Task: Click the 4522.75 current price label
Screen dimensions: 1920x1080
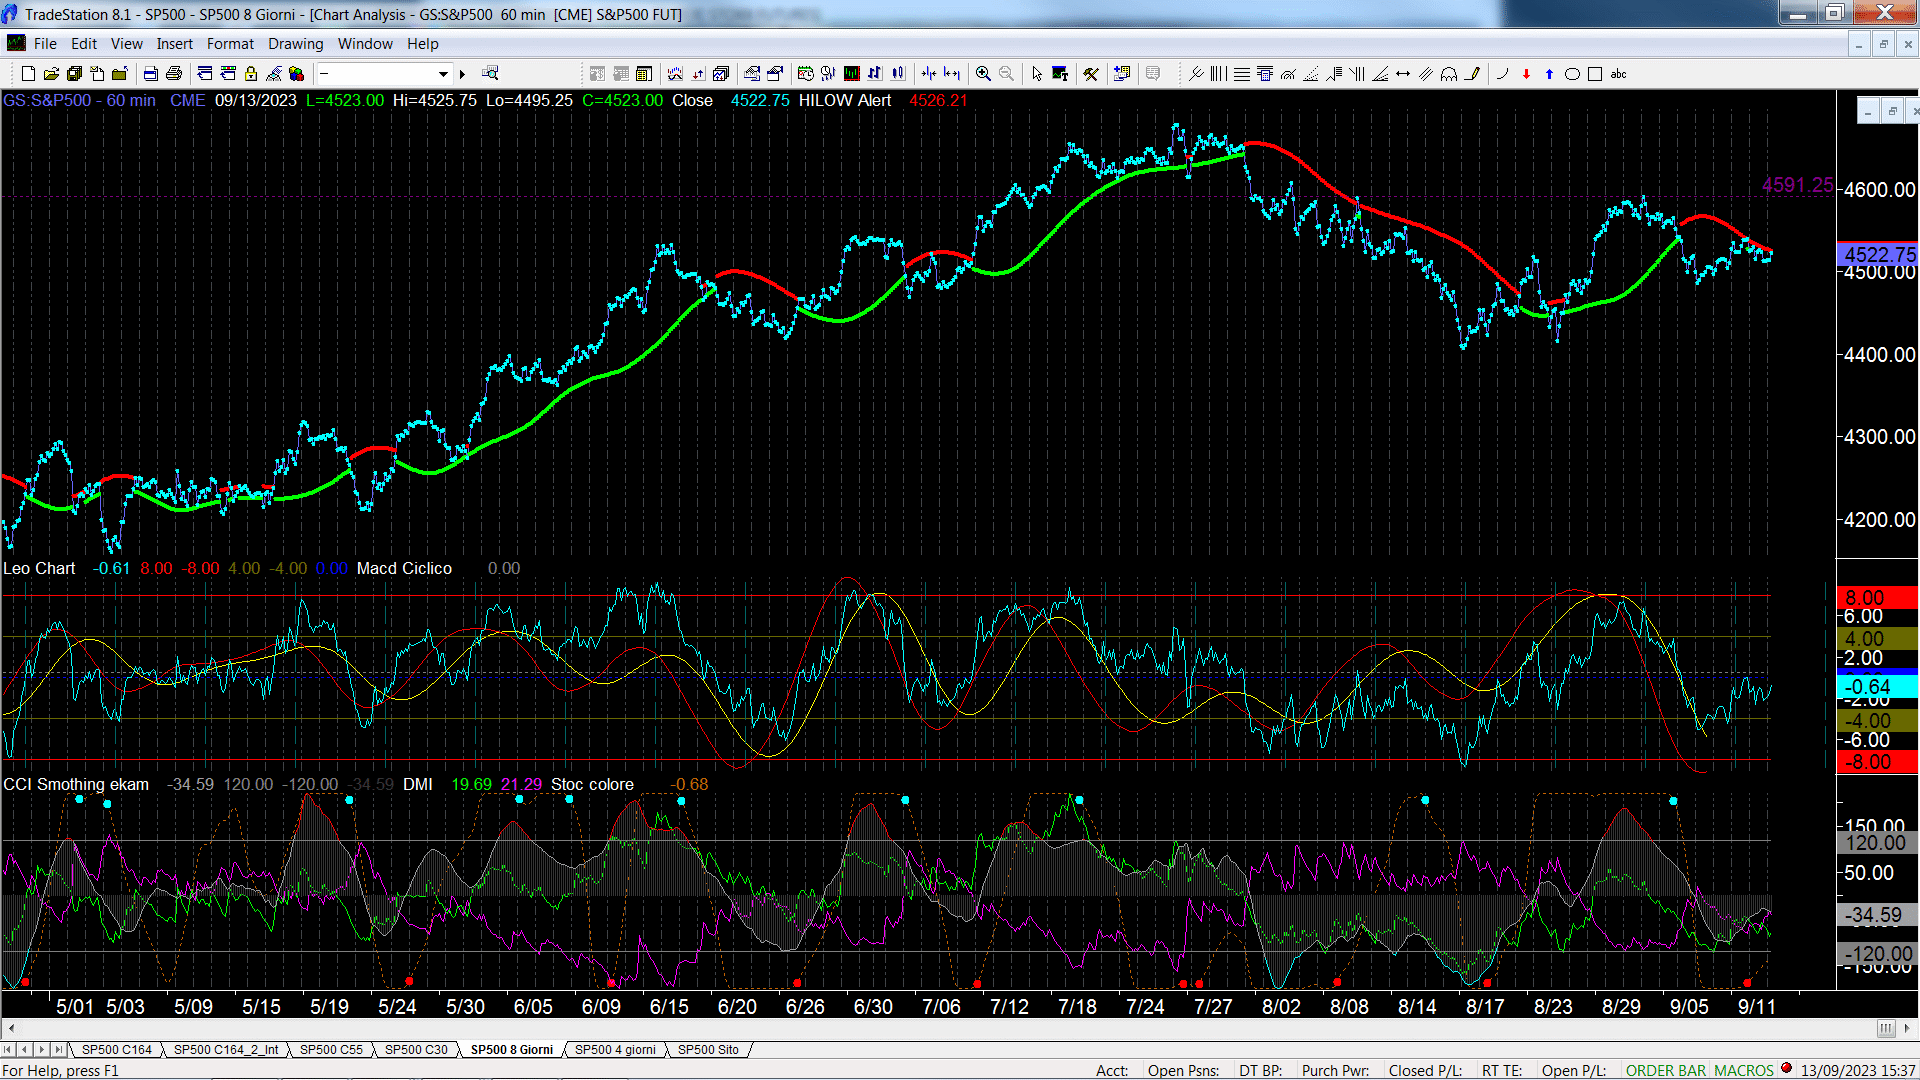Action: pyautogui.click(x=1879, y=255)
